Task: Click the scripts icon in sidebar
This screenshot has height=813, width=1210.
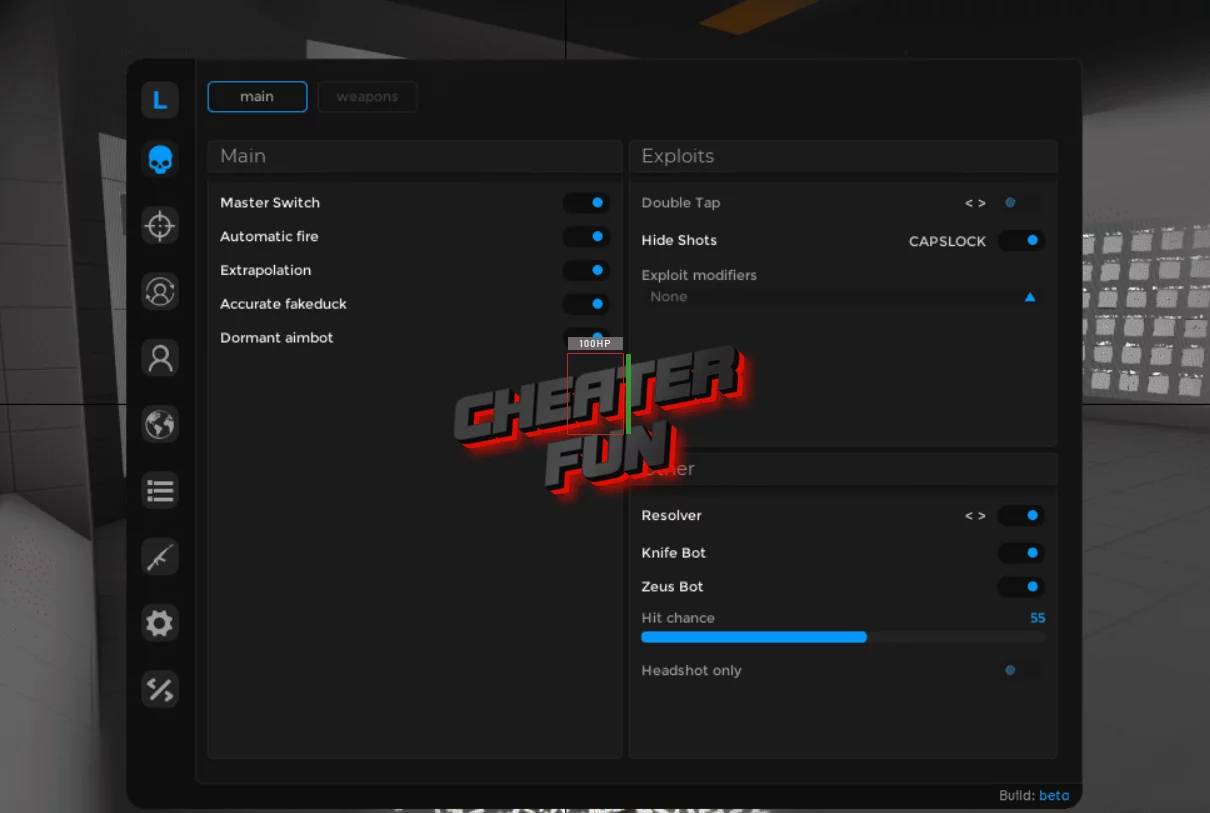Action: pos(159,690)
